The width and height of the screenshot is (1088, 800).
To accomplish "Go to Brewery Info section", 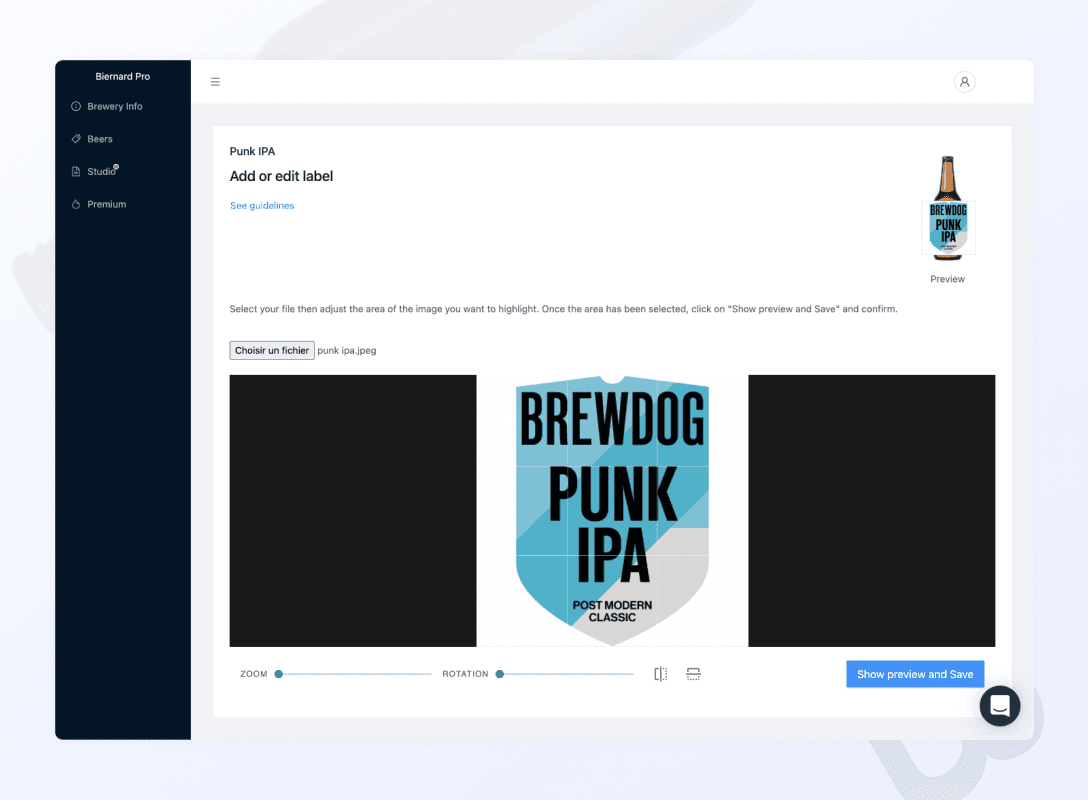I will tap(114, 106).
